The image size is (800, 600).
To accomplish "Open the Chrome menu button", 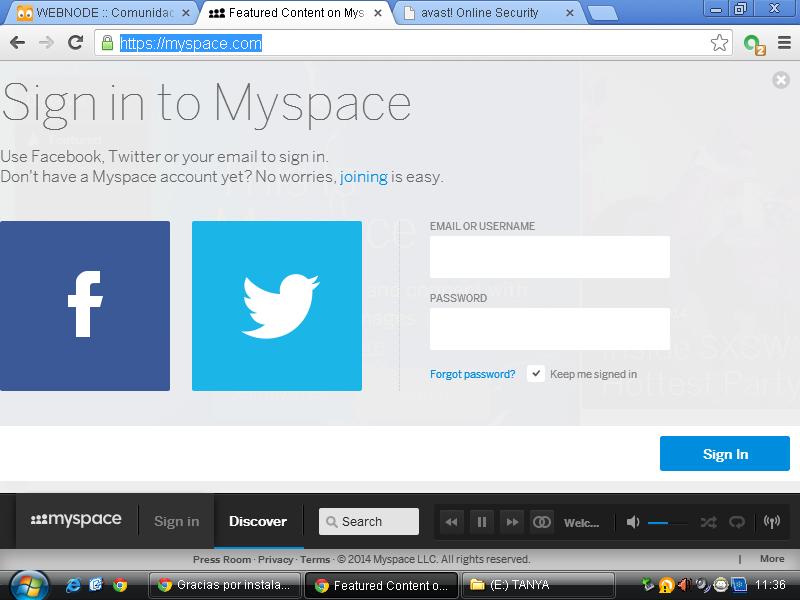I will coord(783,43).
